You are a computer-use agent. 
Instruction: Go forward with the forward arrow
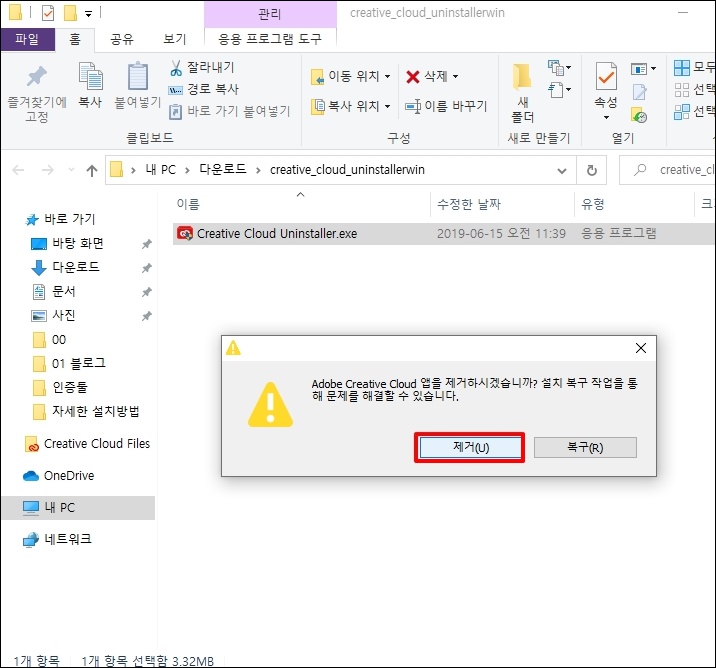point(47,170)
